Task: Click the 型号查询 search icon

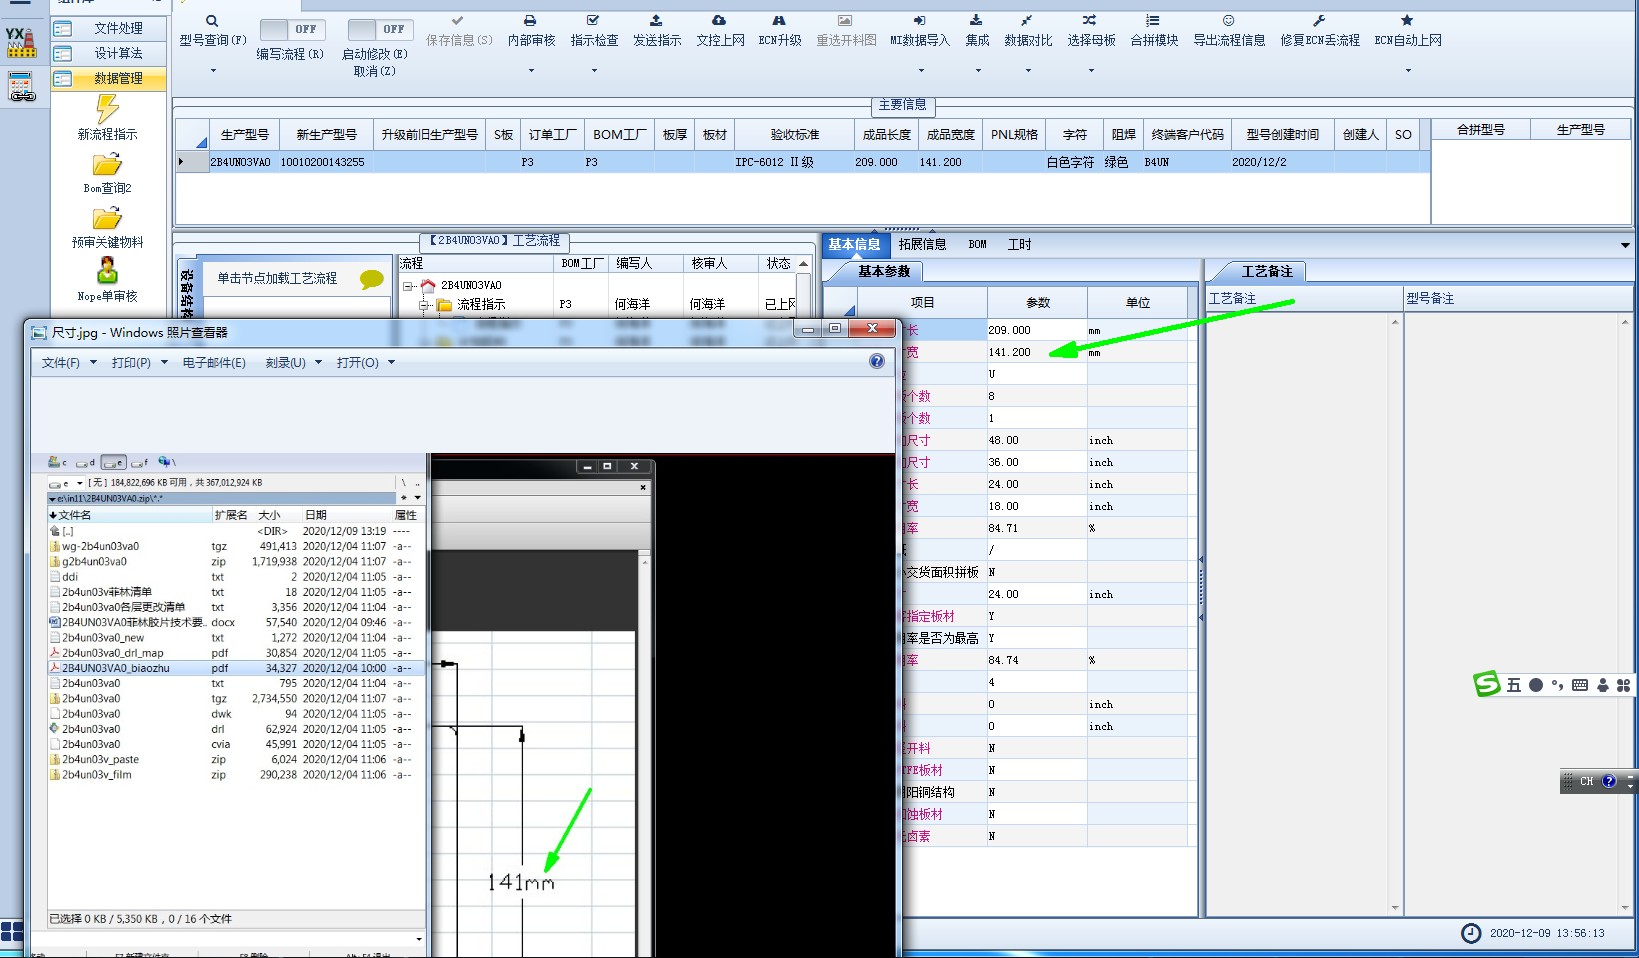Action: [212, 21]
